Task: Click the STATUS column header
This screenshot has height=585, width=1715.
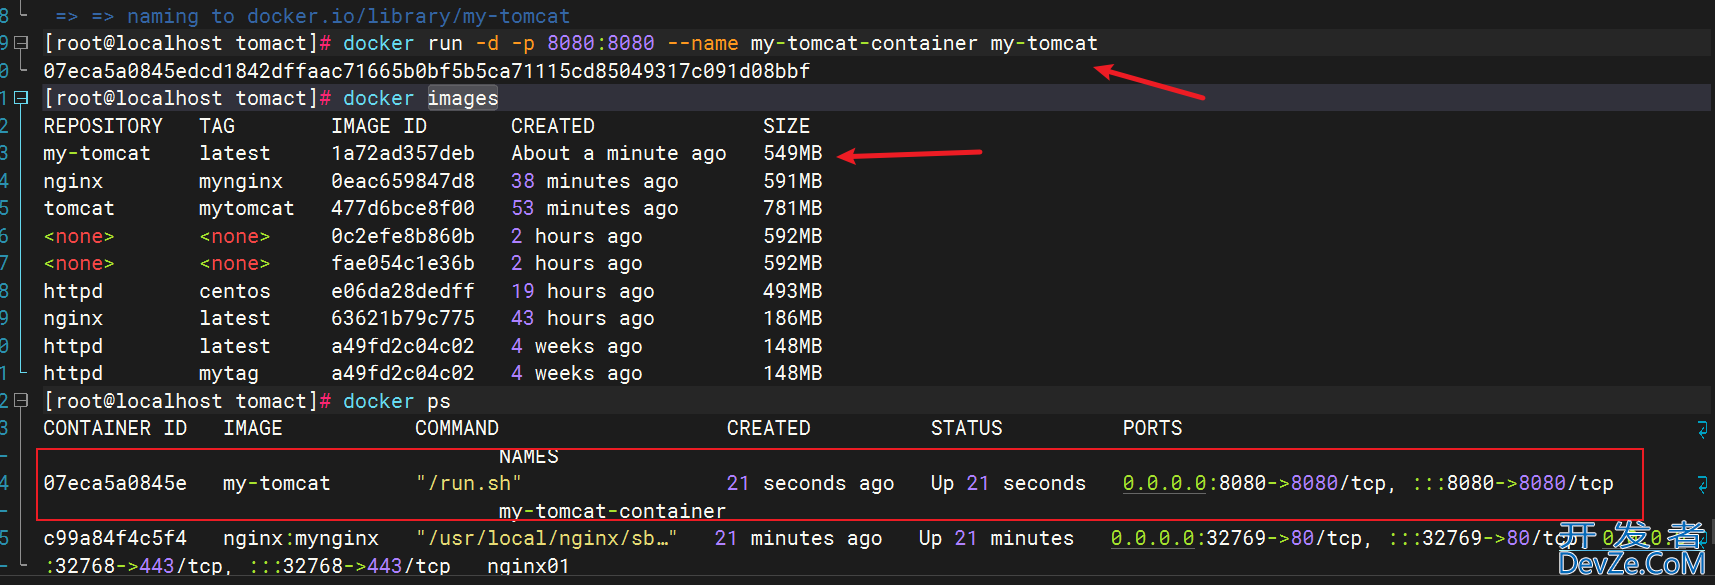Action: pyautogui.click(x=967, y=428)
